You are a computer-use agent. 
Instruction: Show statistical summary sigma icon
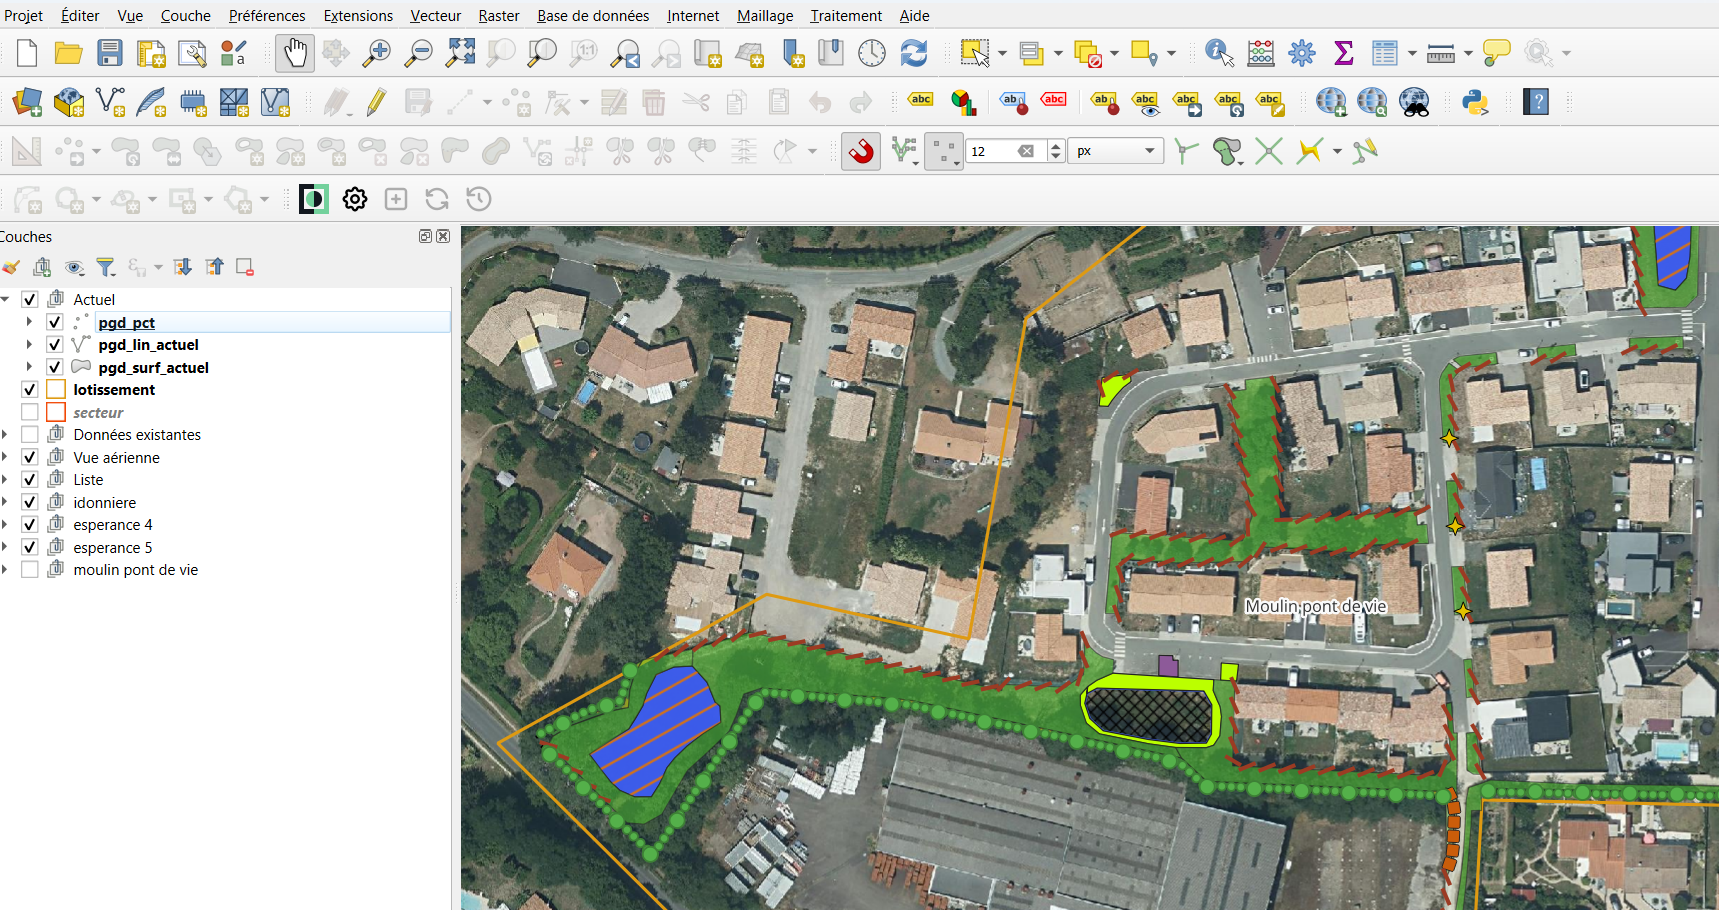click(x=1343, y=53)
